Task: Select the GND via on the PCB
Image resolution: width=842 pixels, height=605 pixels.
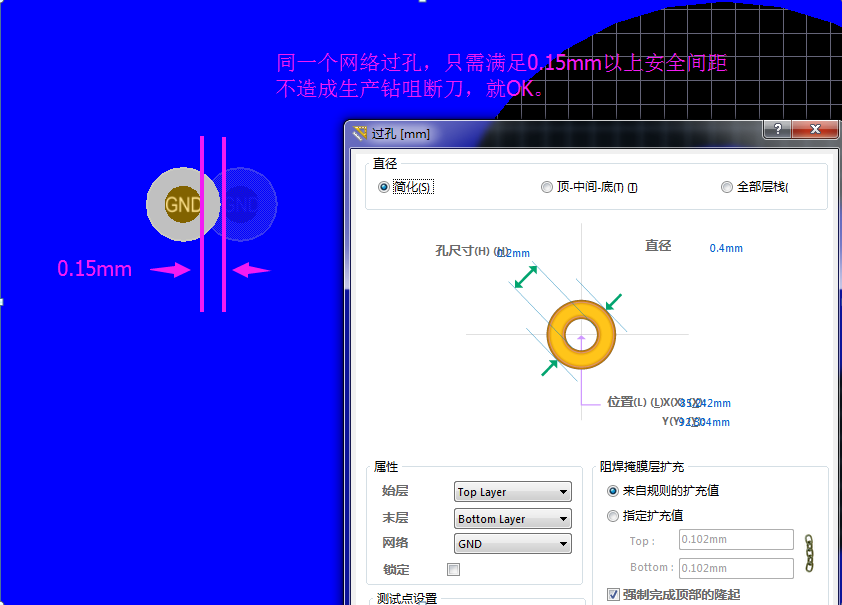Action: (182, 204)
